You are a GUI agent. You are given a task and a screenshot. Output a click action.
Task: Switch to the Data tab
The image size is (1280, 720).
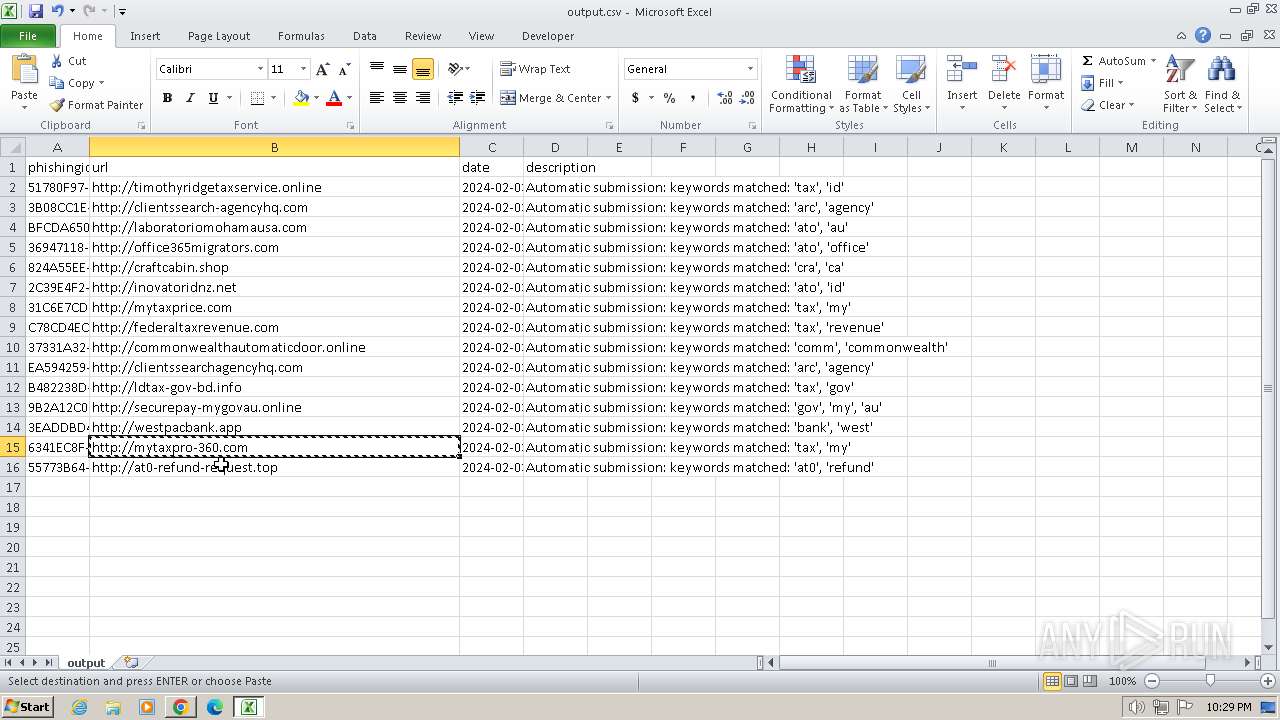click(365, 36)
